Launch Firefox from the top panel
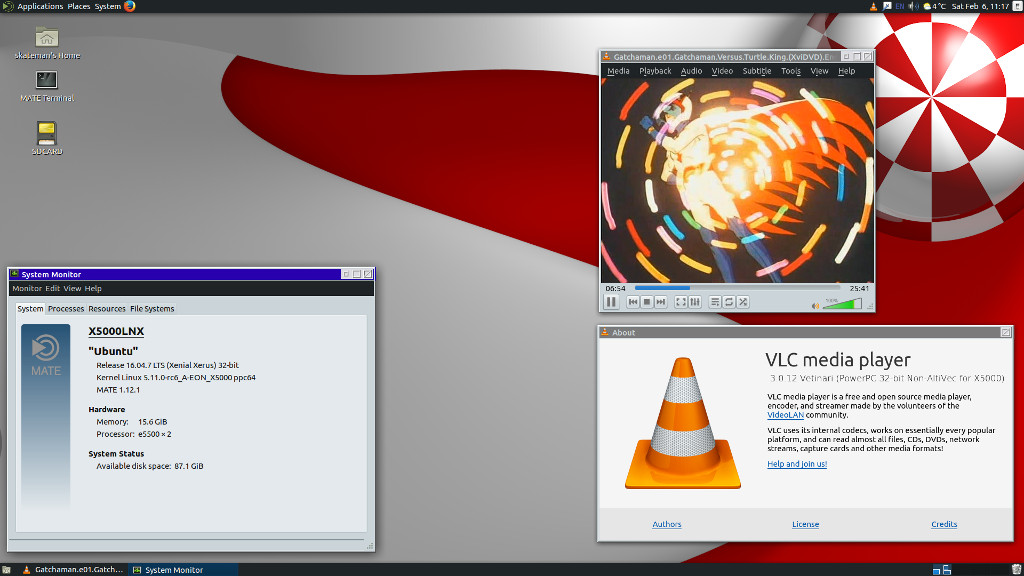 pyautogui.click(x=129, y=6)
